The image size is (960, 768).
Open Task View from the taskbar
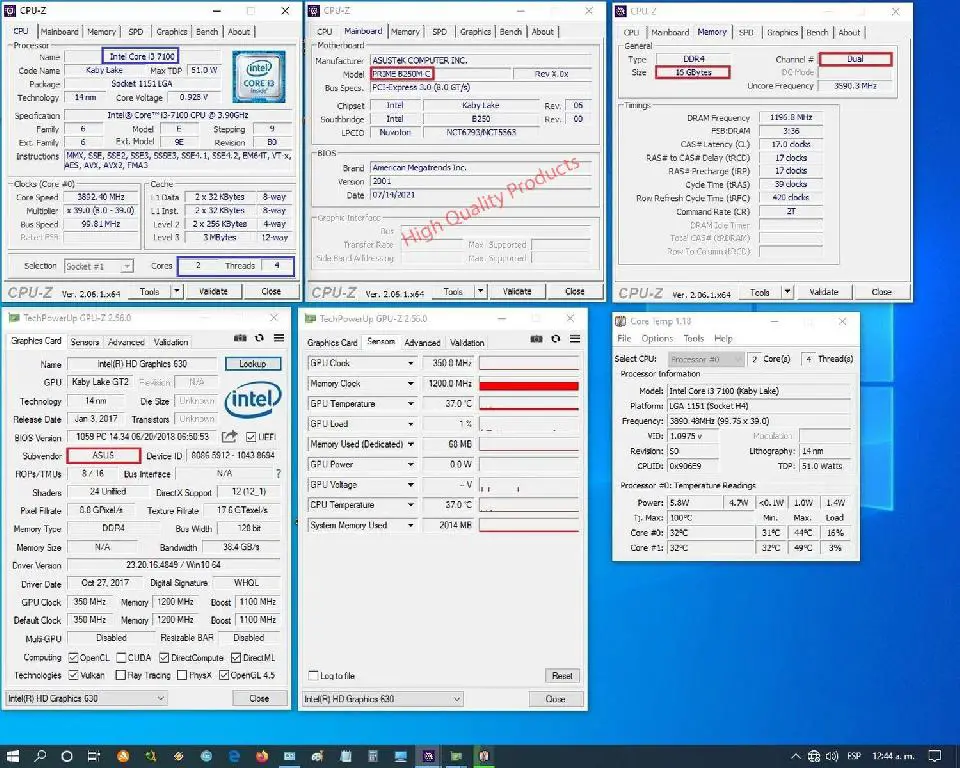[x=94, y=756]
